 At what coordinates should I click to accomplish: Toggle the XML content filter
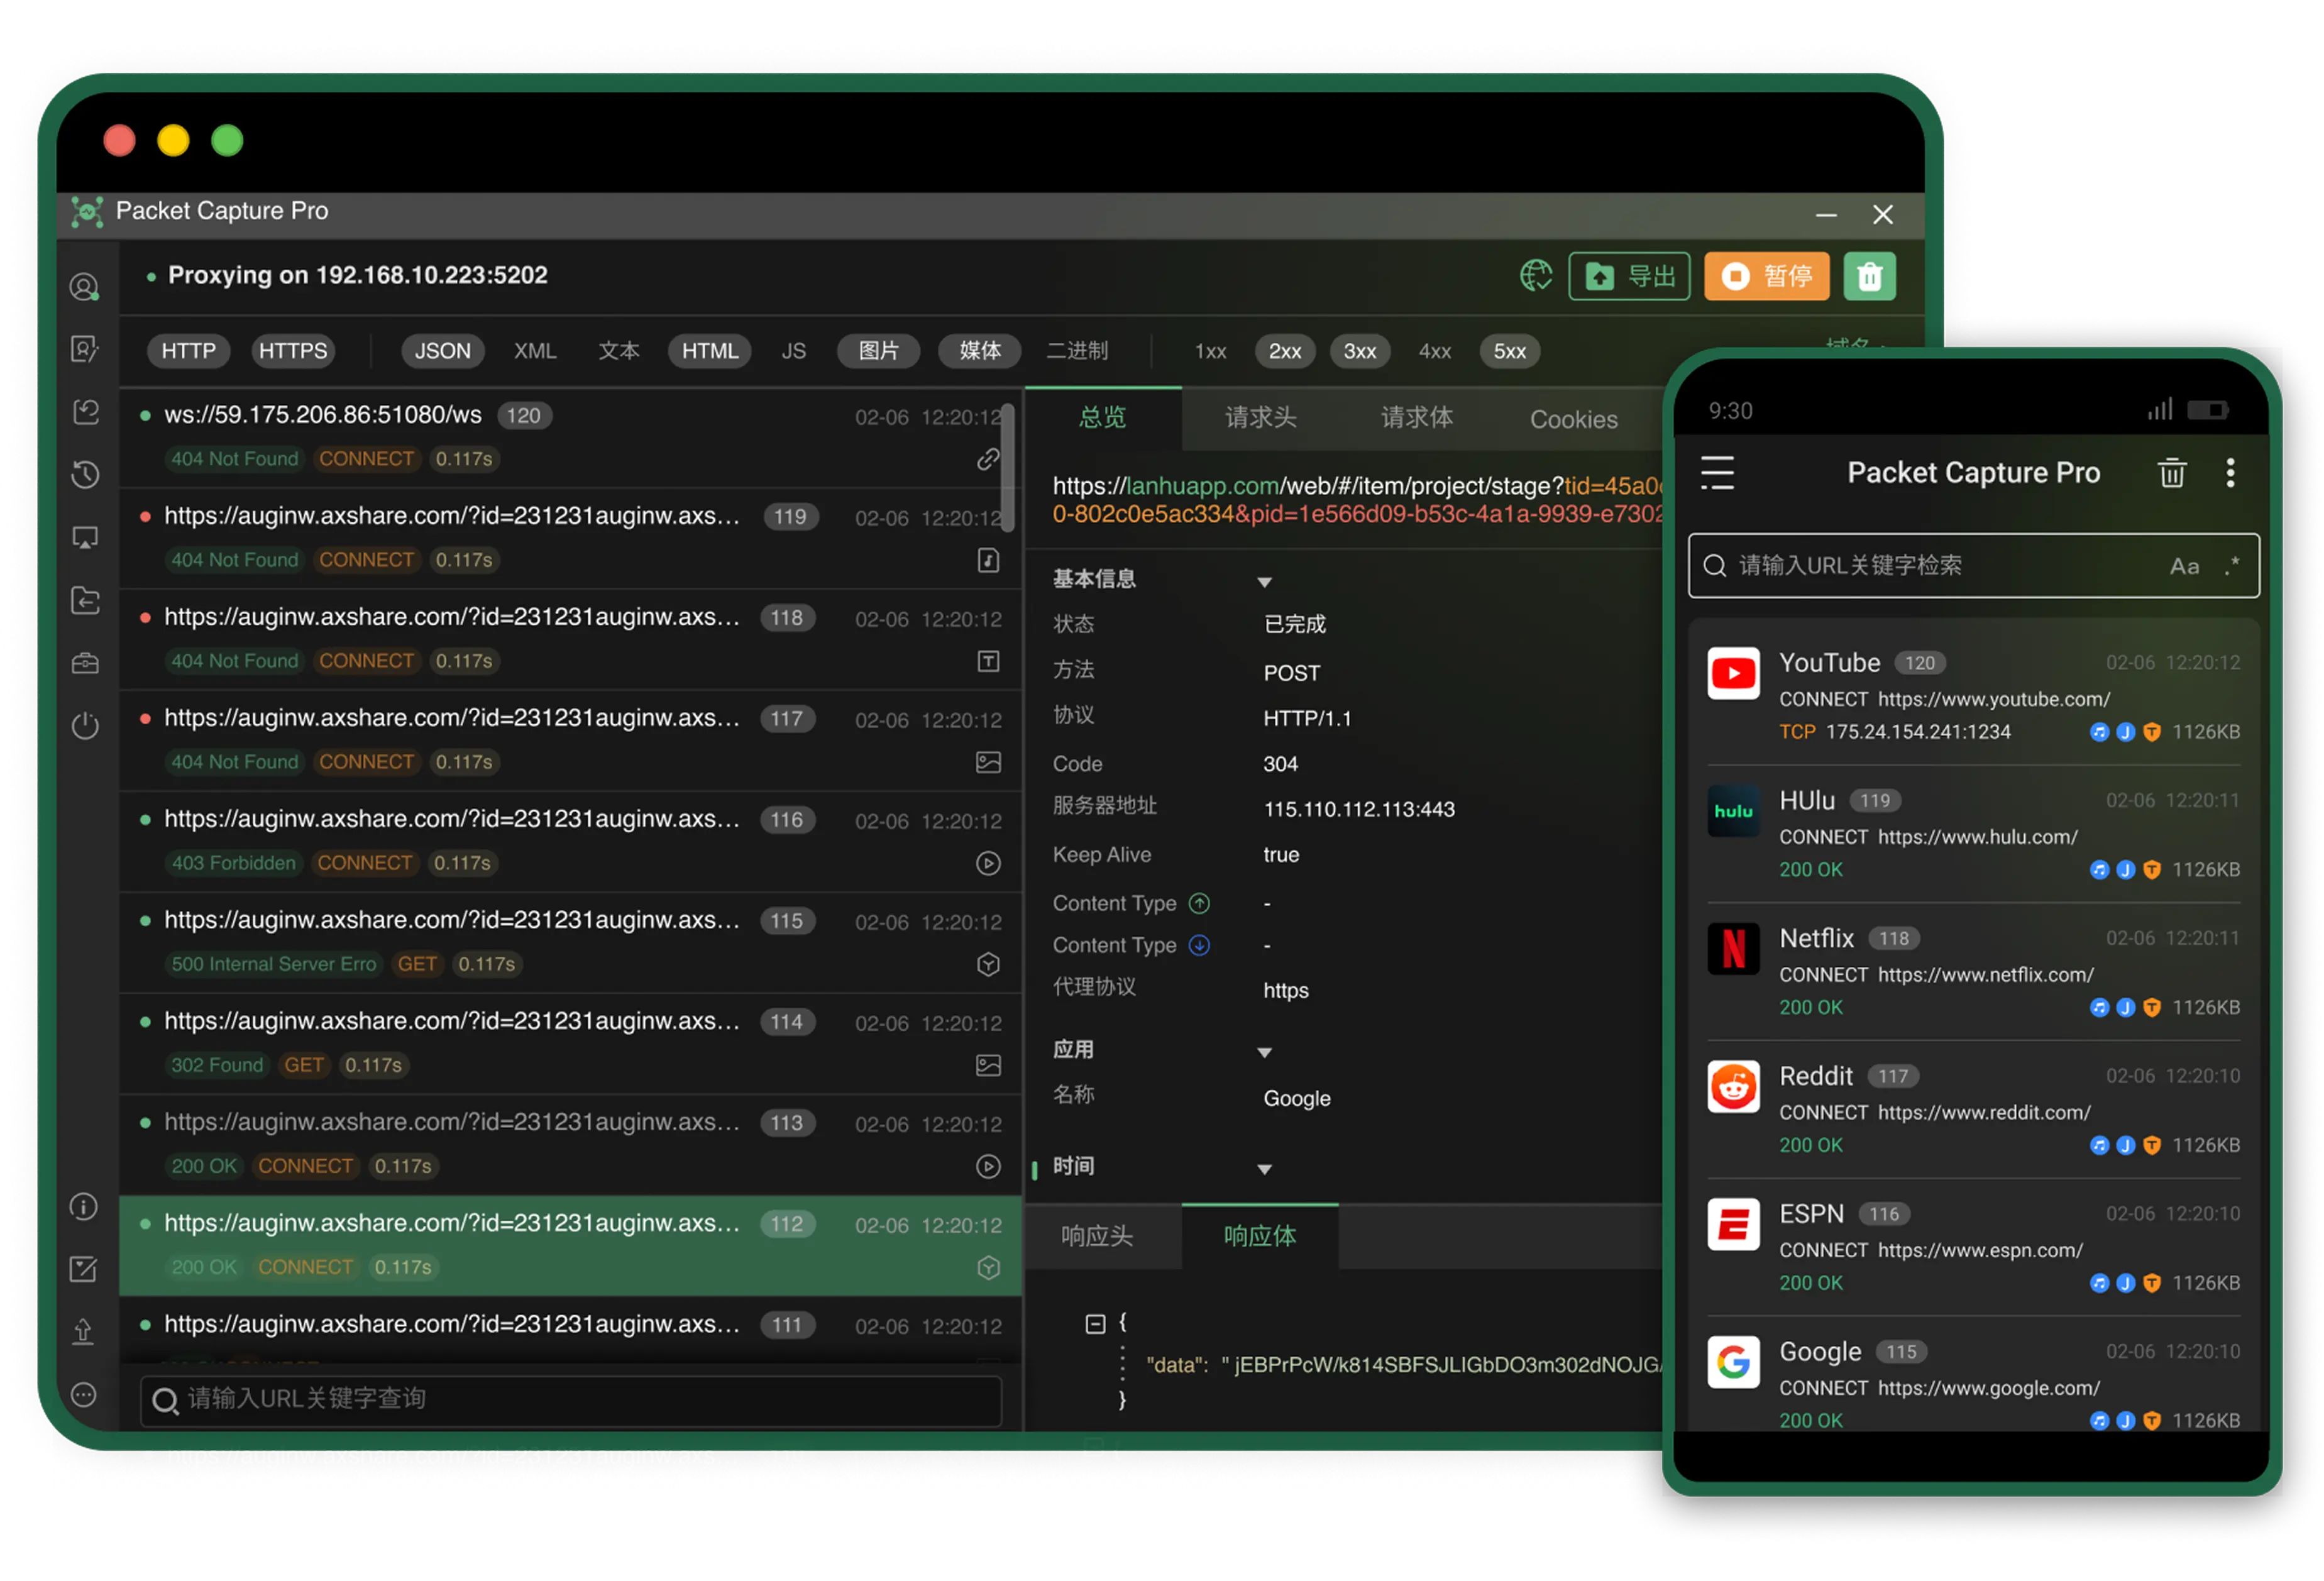point(535,351)
